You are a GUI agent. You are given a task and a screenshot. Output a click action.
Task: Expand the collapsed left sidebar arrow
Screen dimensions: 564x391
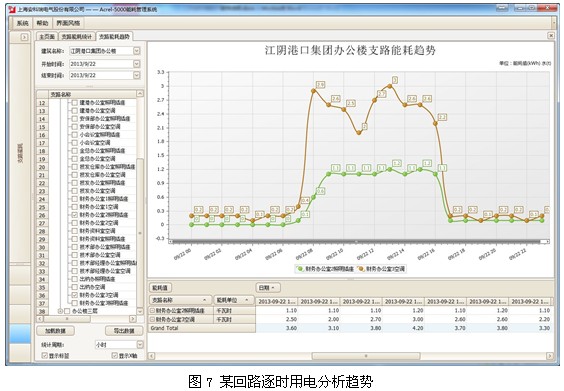[x=24, y=37]
